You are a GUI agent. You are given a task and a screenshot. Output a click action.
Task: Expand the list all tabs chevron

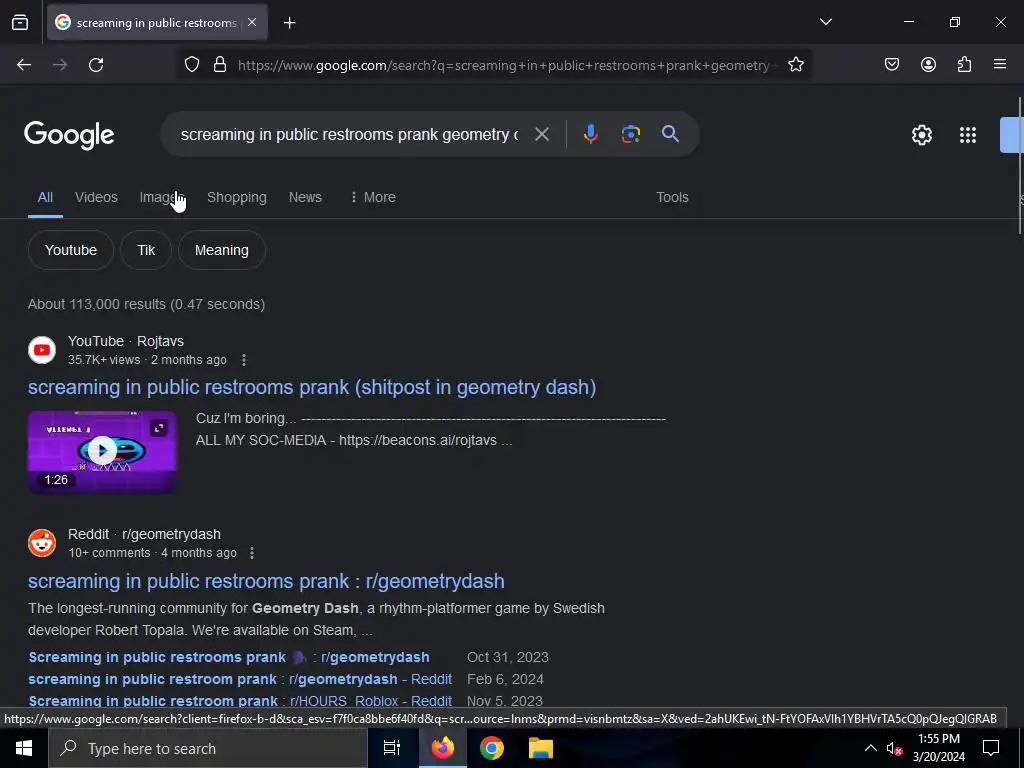[825, 22]
